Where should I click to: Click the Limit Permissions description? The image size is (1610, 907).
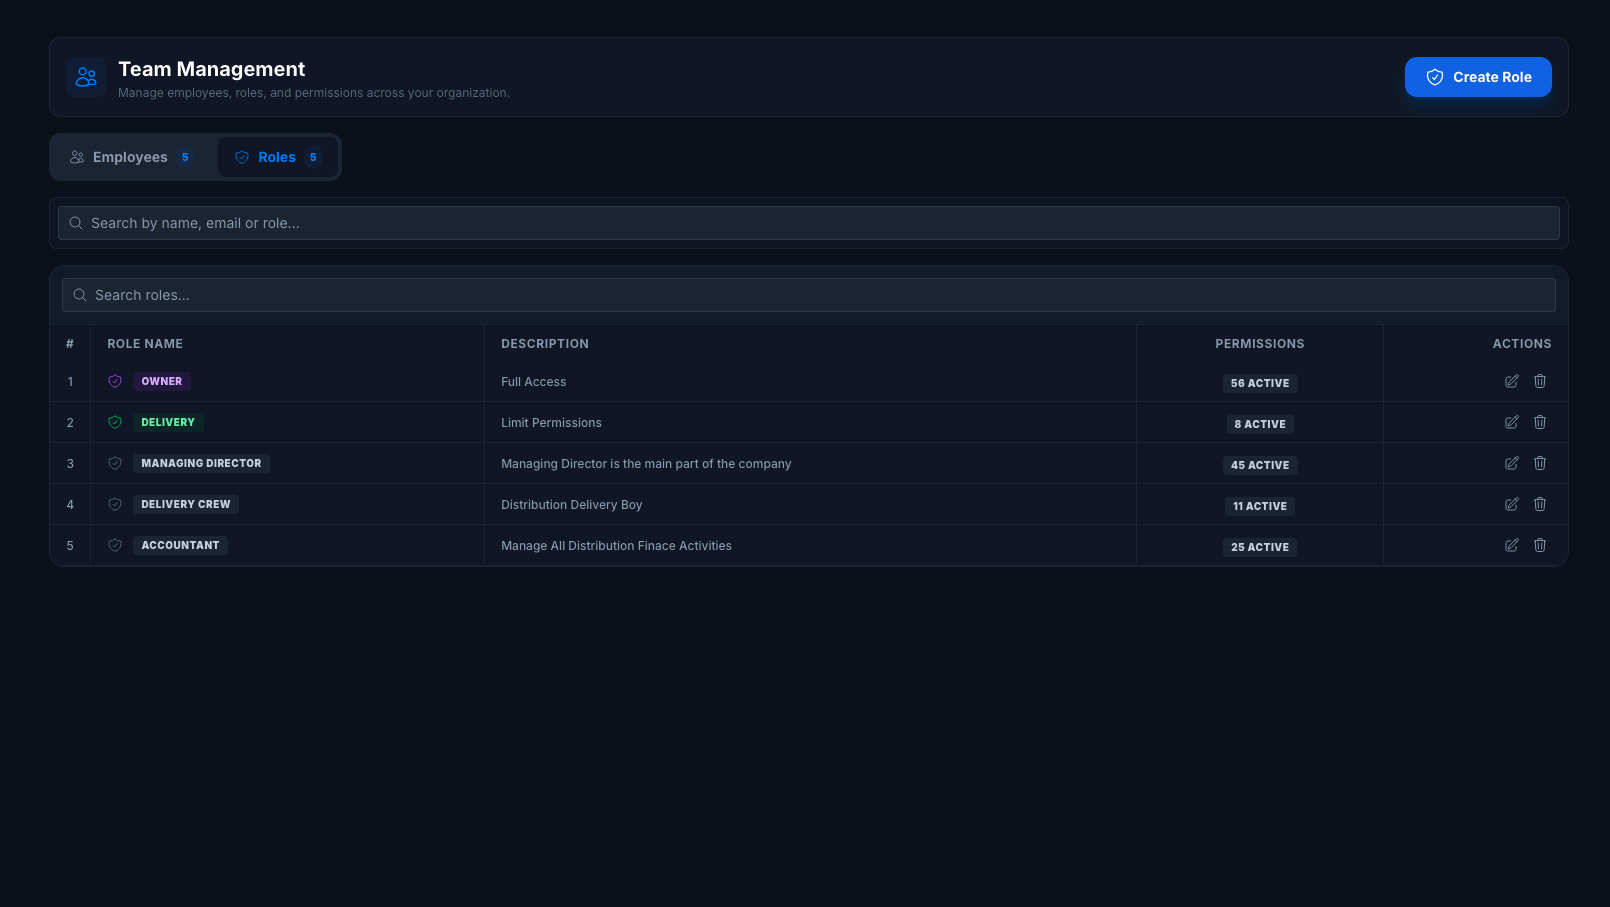551,423
